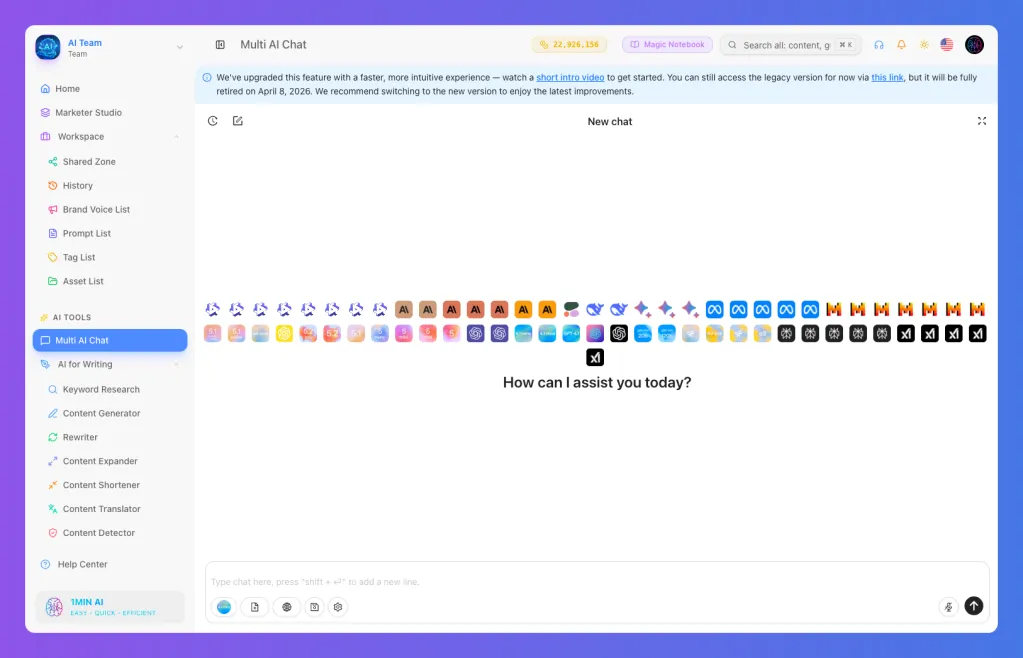
Task: Select the black OpenAI model icon
Action: (x=618, y=333)
